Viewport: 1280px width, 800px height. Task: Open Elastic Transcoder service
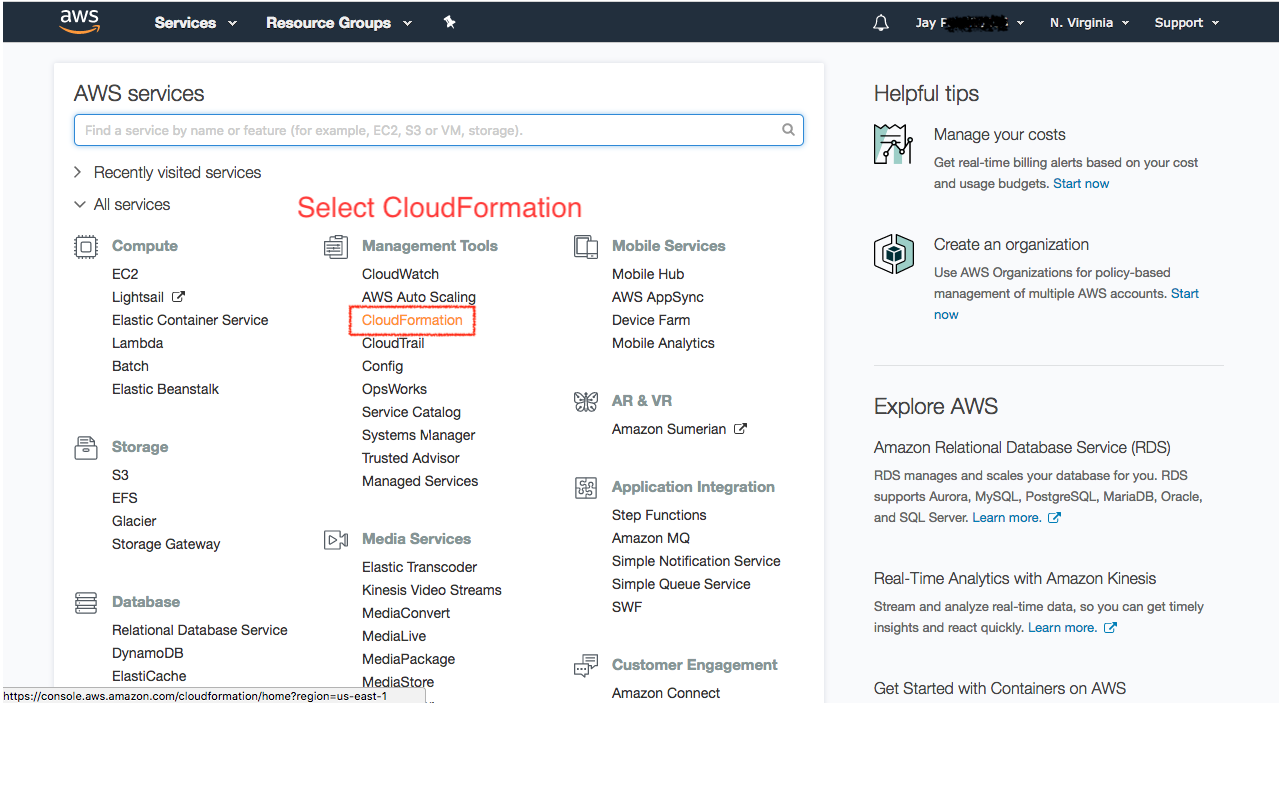tap(420, 567)
